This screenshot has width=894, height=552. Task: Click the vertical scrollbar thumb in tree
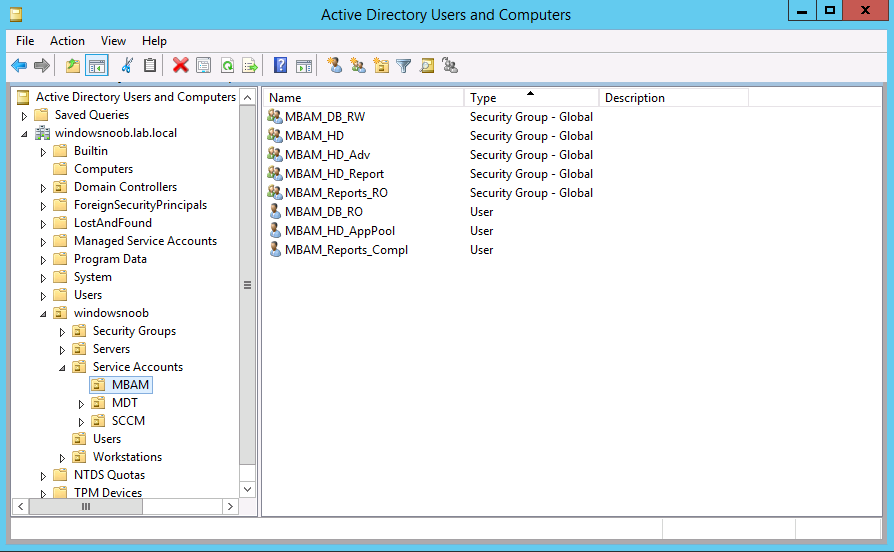click(x=247, y=285)
